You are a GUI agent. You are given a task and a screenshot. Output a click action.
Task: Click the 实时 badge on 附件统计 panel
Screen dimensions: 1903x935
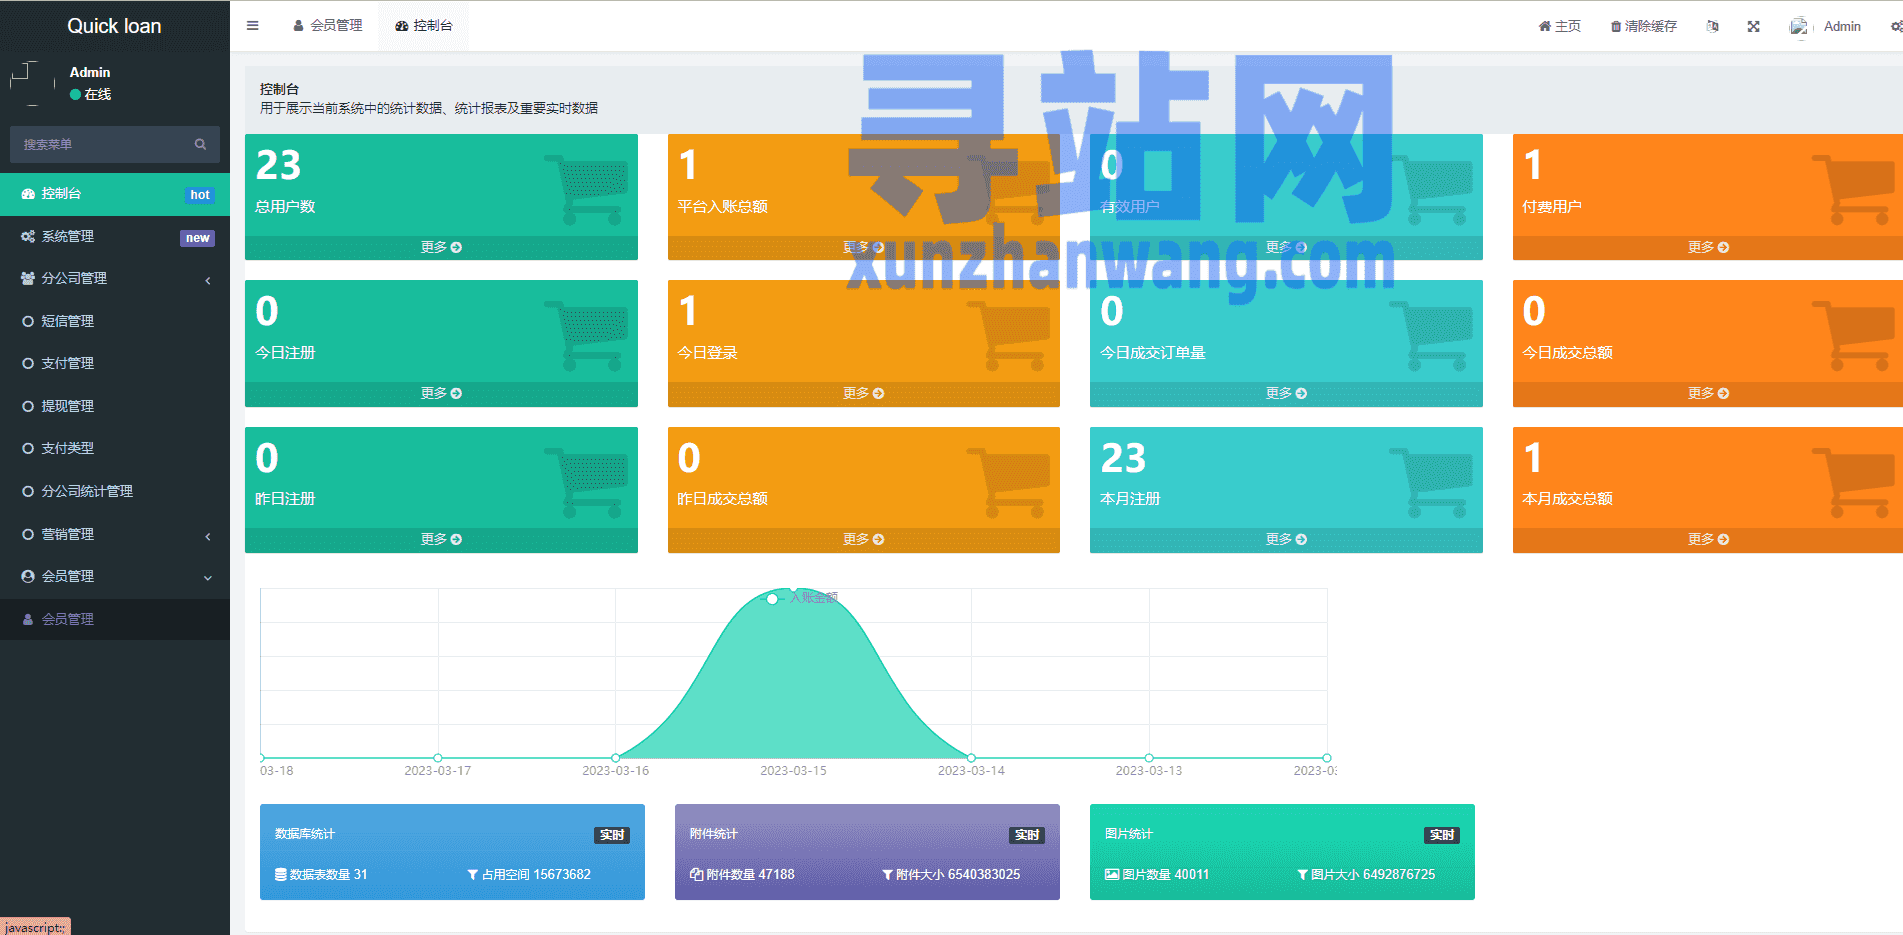coord(1027,835)
